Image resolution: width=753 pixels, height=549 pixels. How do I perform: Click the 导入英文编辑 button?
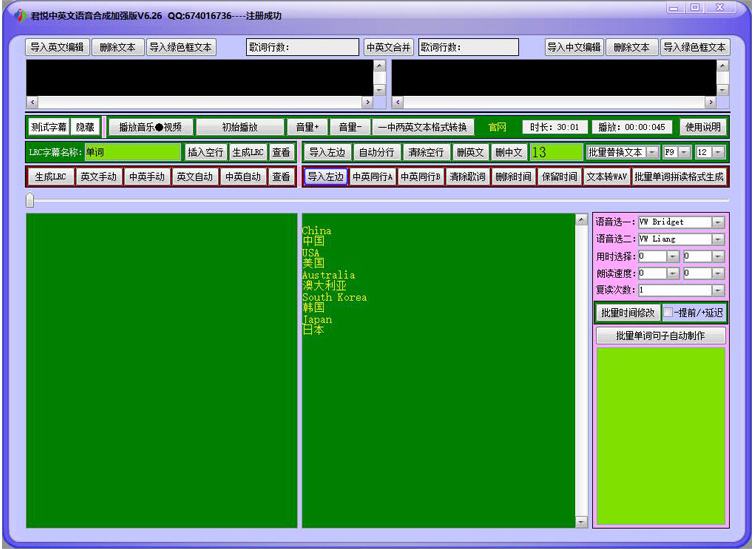coord(57,47)
